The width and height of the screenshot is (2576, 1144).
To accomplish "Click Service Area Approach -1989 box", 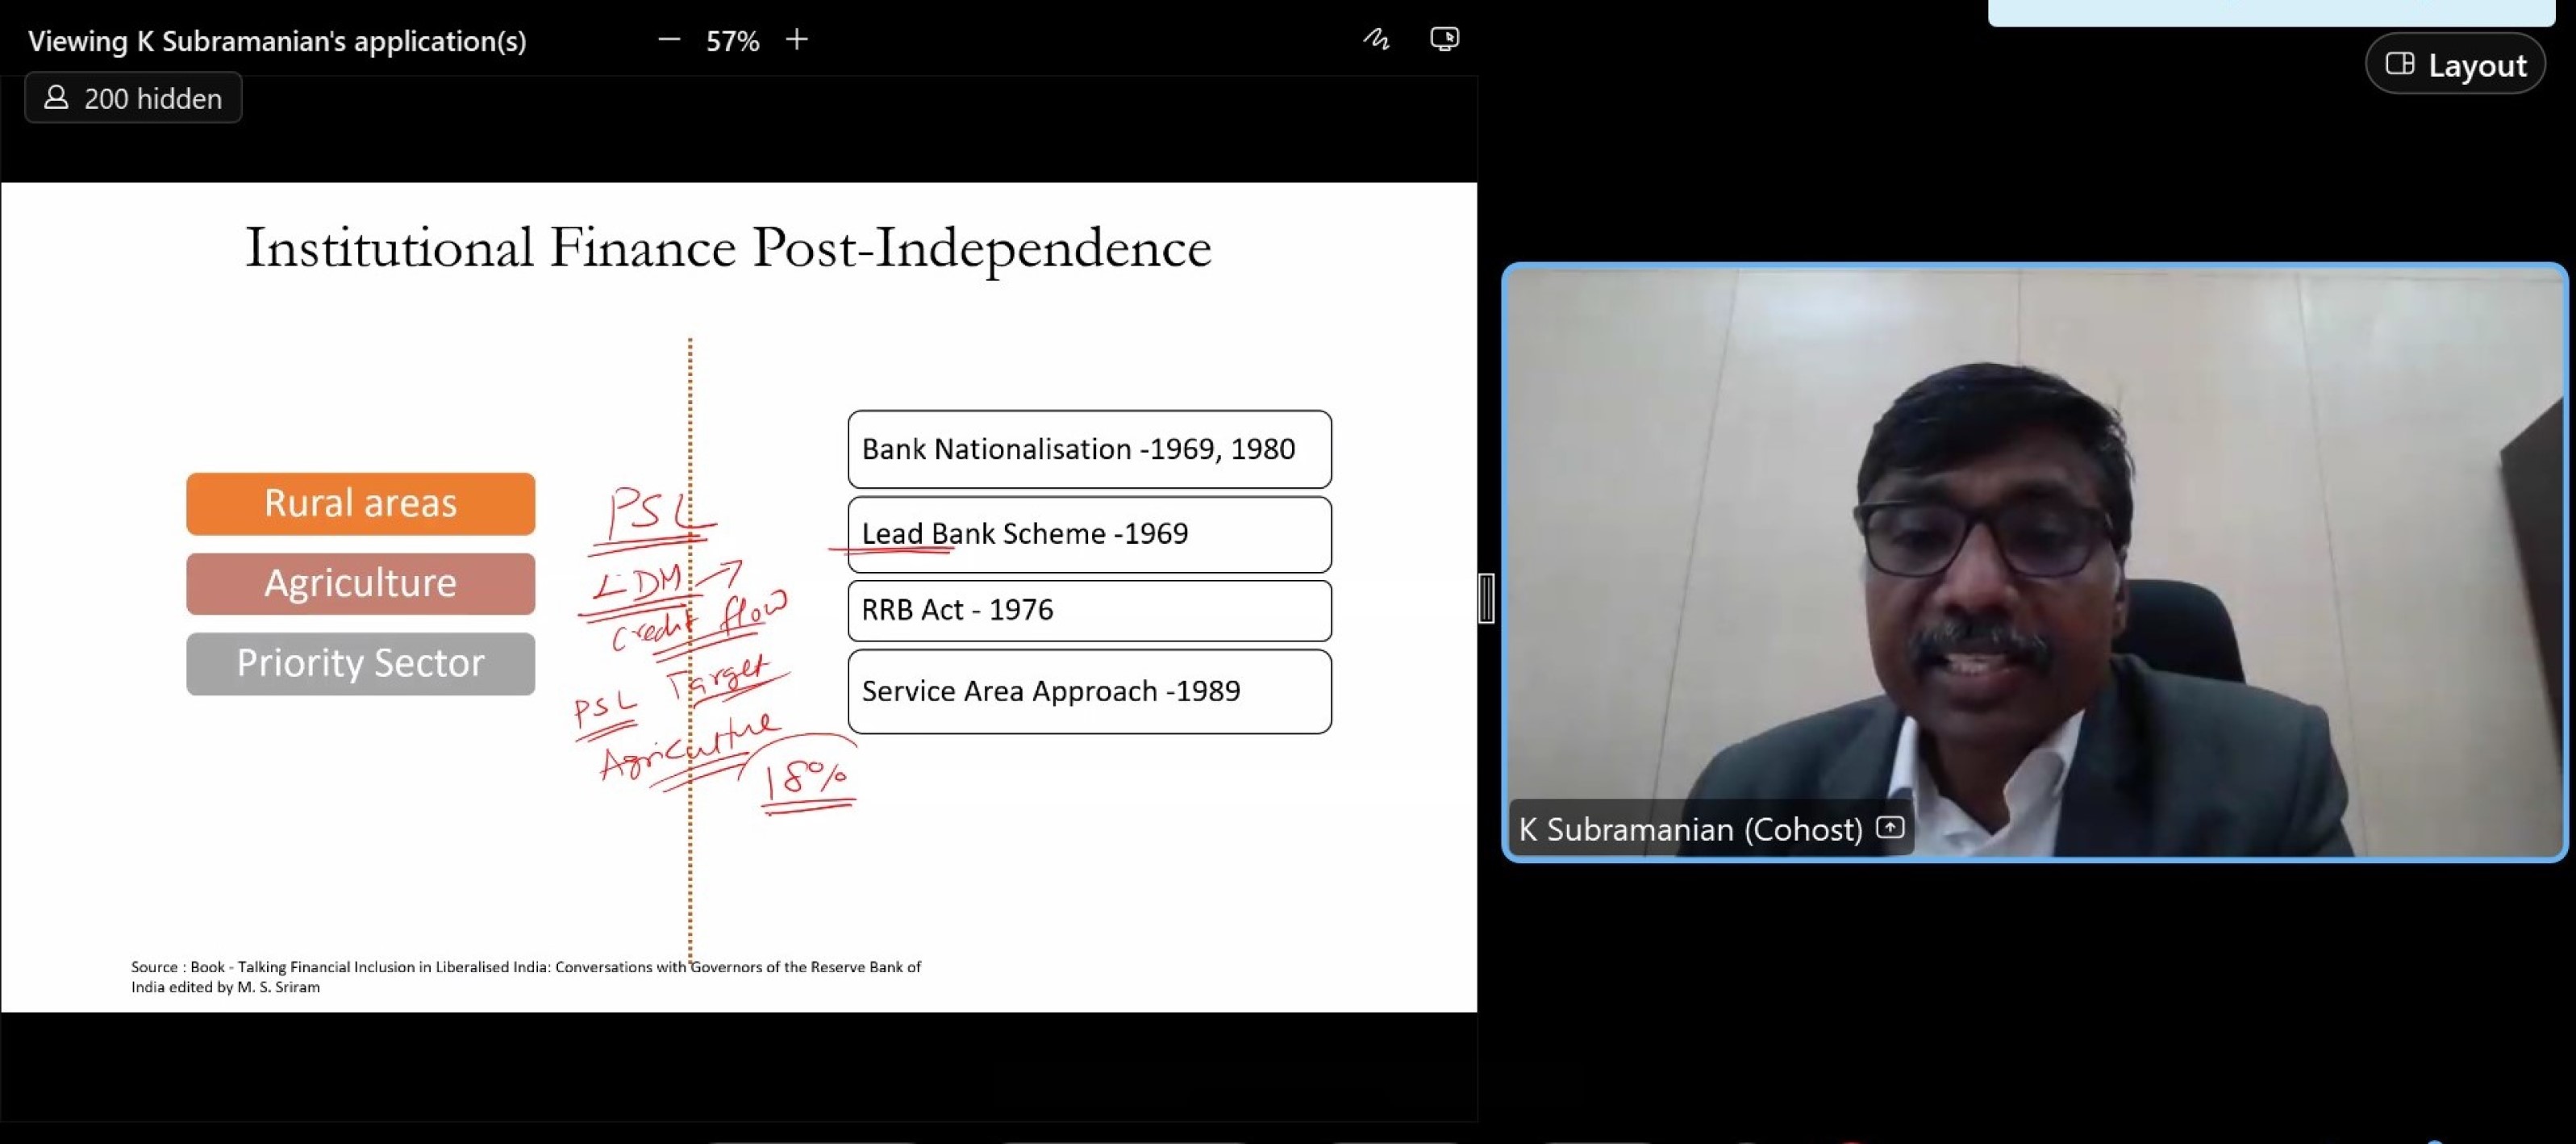I will (x=1089, y=691).
